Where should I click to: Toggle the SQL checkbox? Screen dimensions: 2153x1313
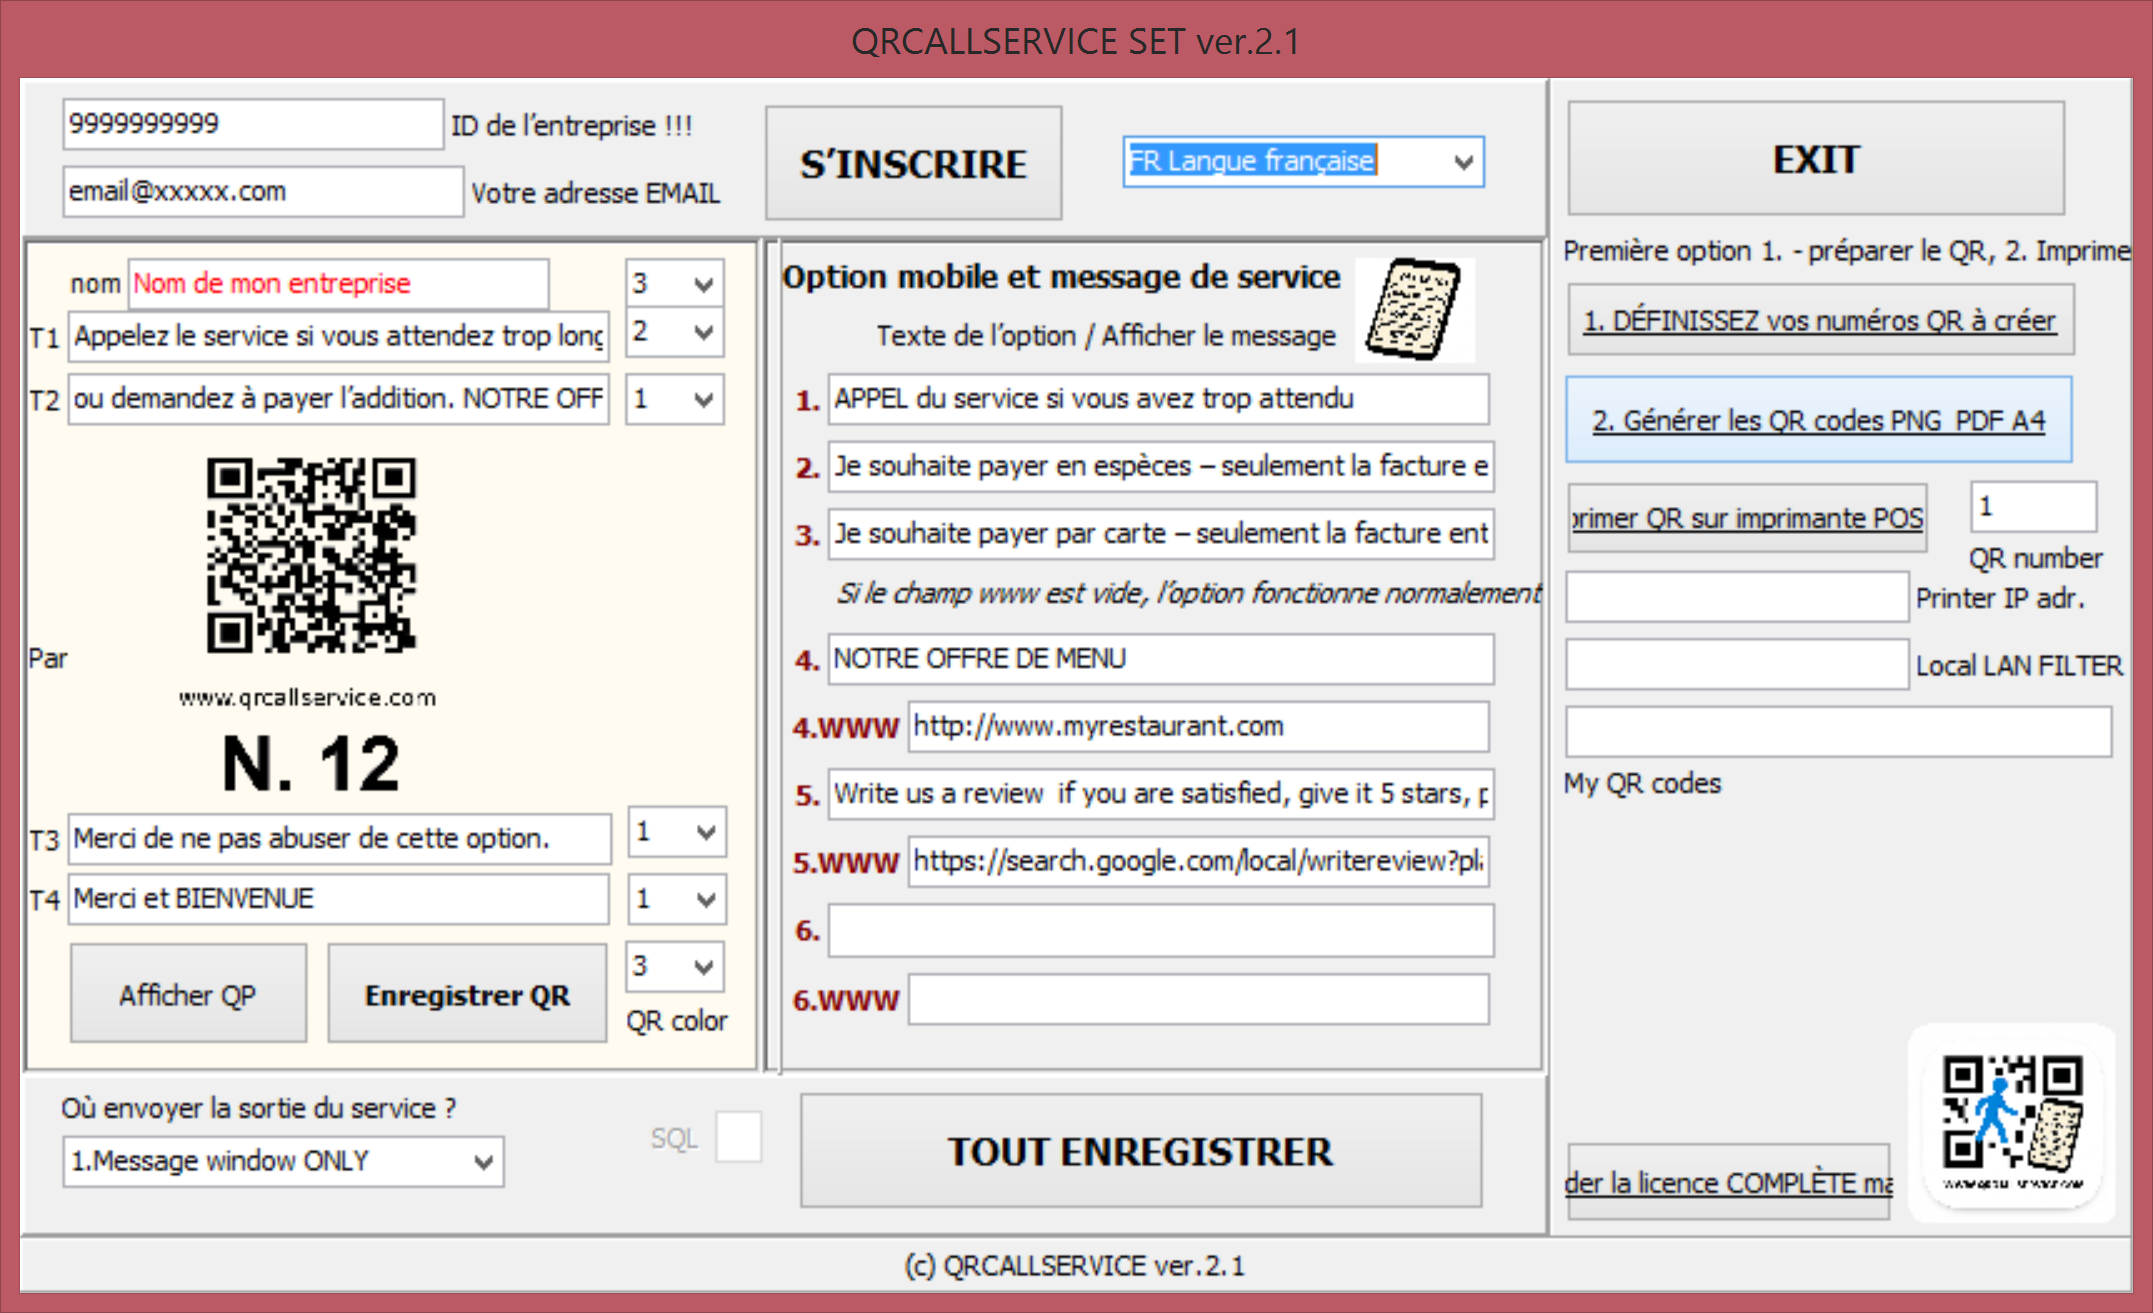(738, 1136)
